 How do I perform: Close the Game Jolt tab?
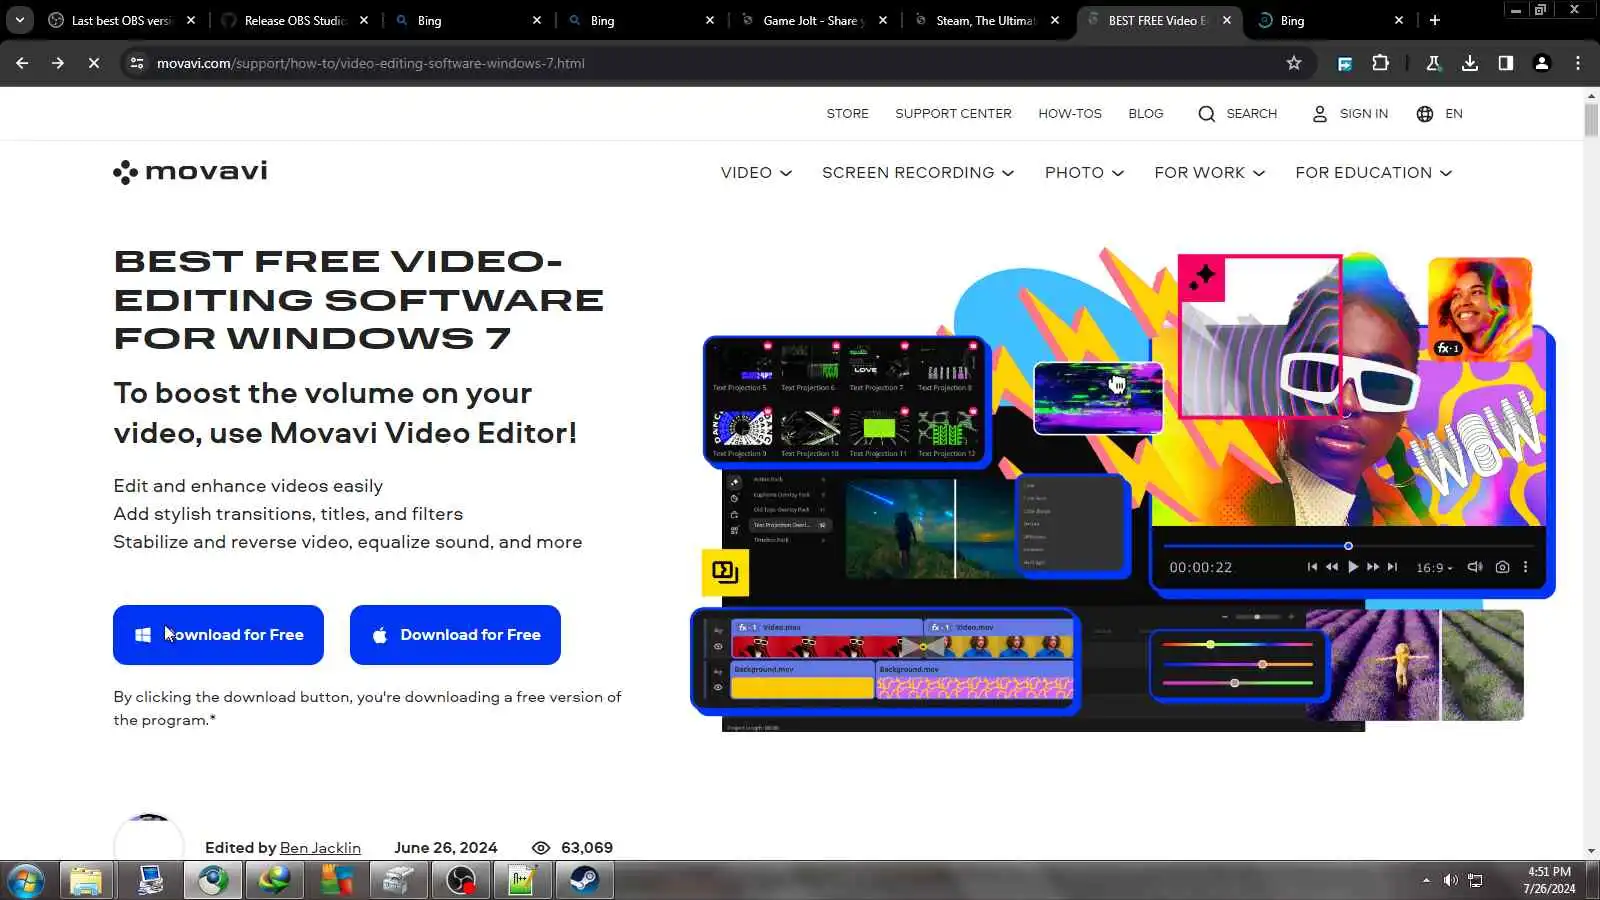[883, 20]
